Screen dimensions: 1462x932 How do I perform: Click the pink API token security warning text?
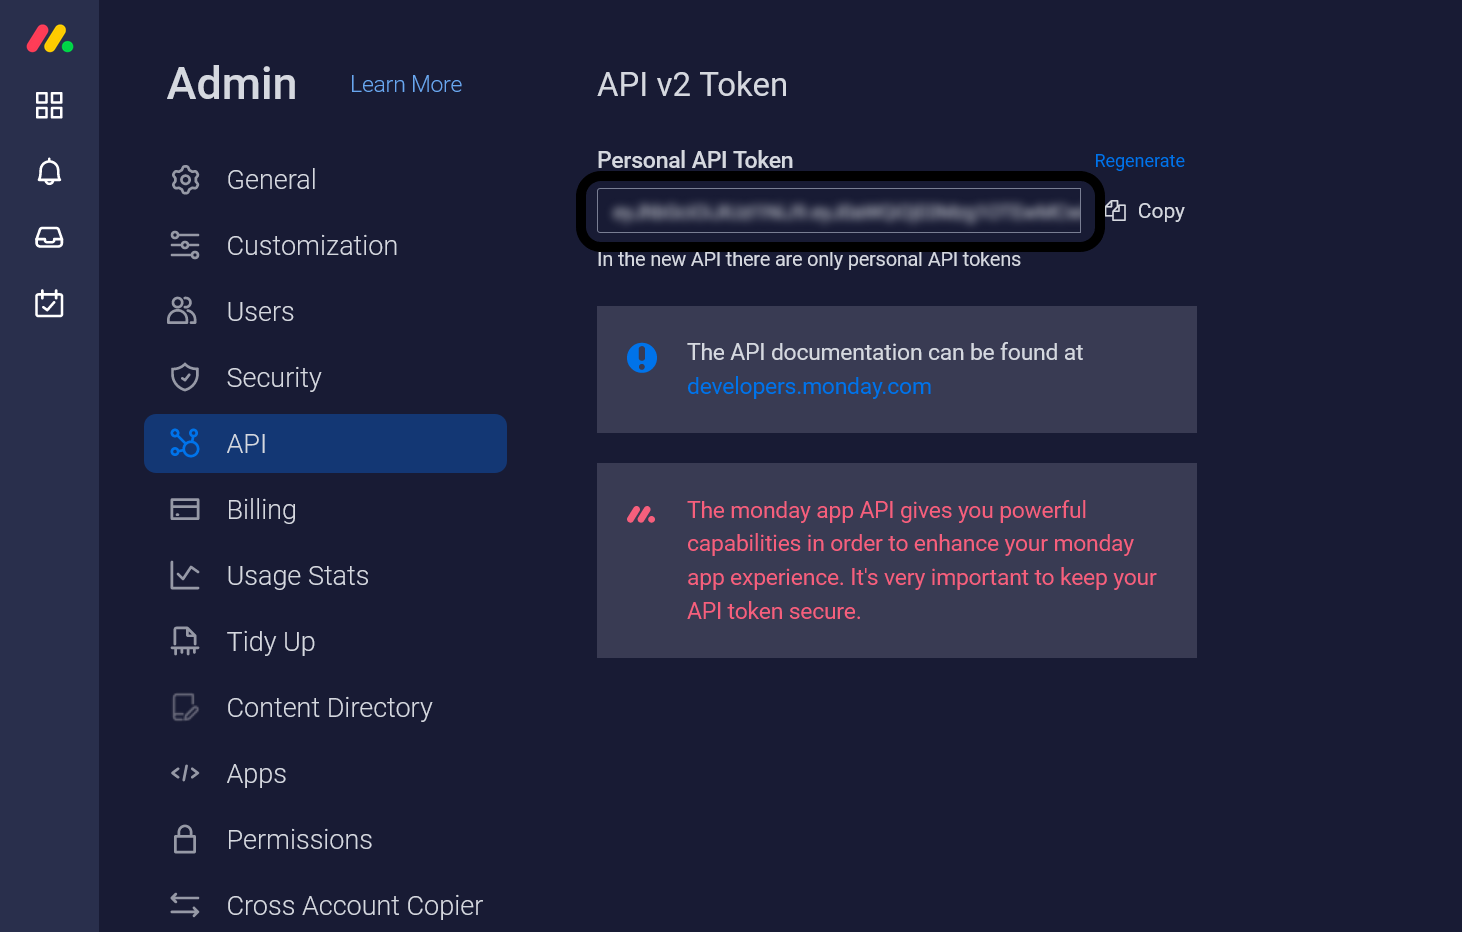tap(922, 560)
